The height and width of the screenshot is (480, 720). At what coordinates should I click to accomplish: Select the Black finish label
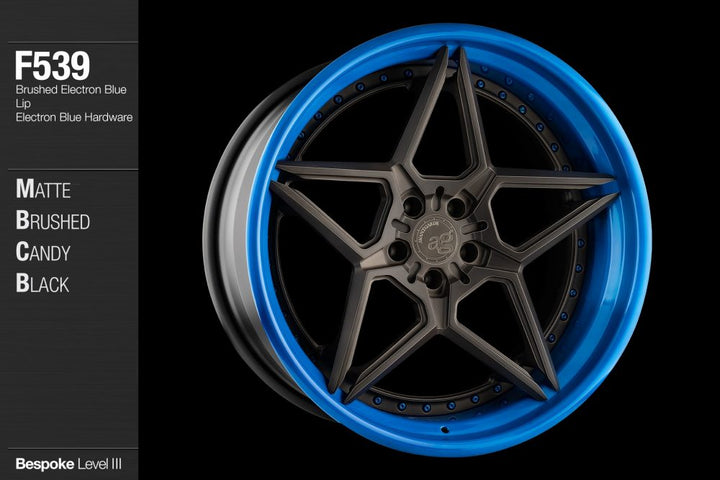tap(43, 284)
